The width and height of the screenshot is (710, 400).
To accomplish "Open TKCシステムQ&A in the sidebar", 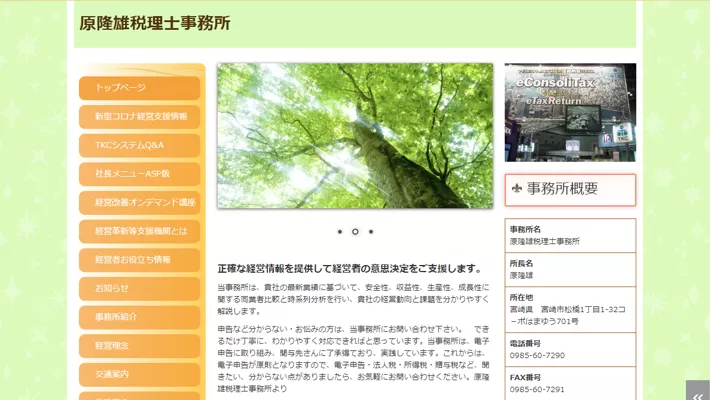I will click(x=139, y=145).
